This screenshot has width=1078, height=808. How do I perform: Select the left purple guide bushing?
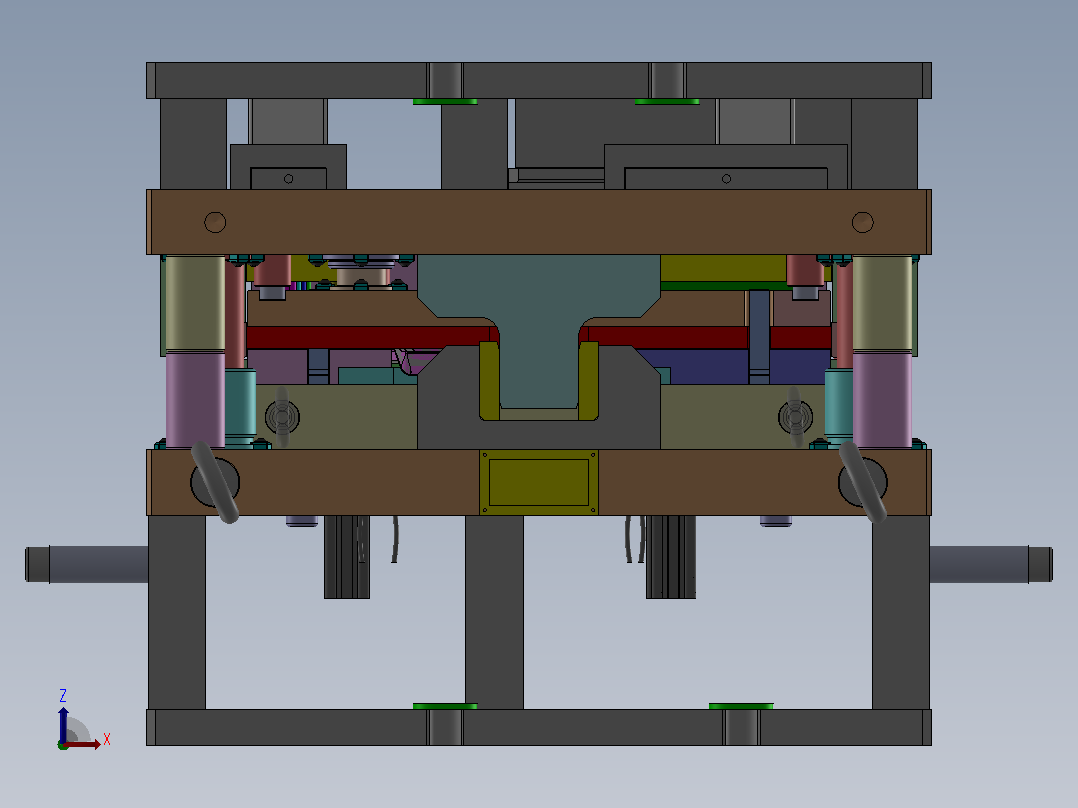(x=195, y=400)
